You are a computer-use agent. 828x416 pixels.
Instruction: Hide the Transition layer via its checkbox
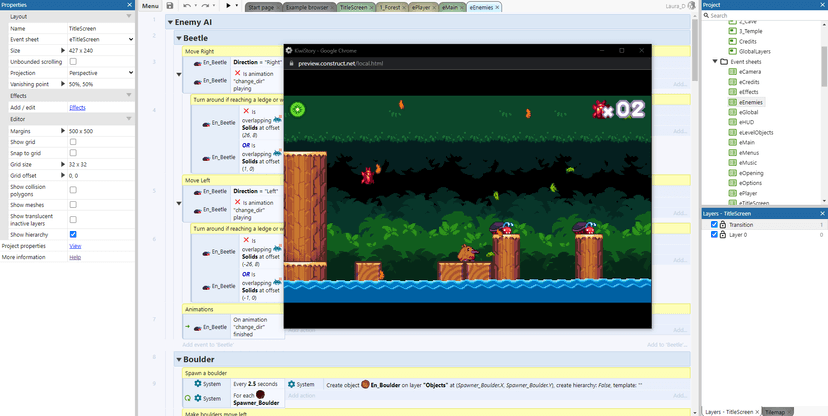(x=714, y=224)
